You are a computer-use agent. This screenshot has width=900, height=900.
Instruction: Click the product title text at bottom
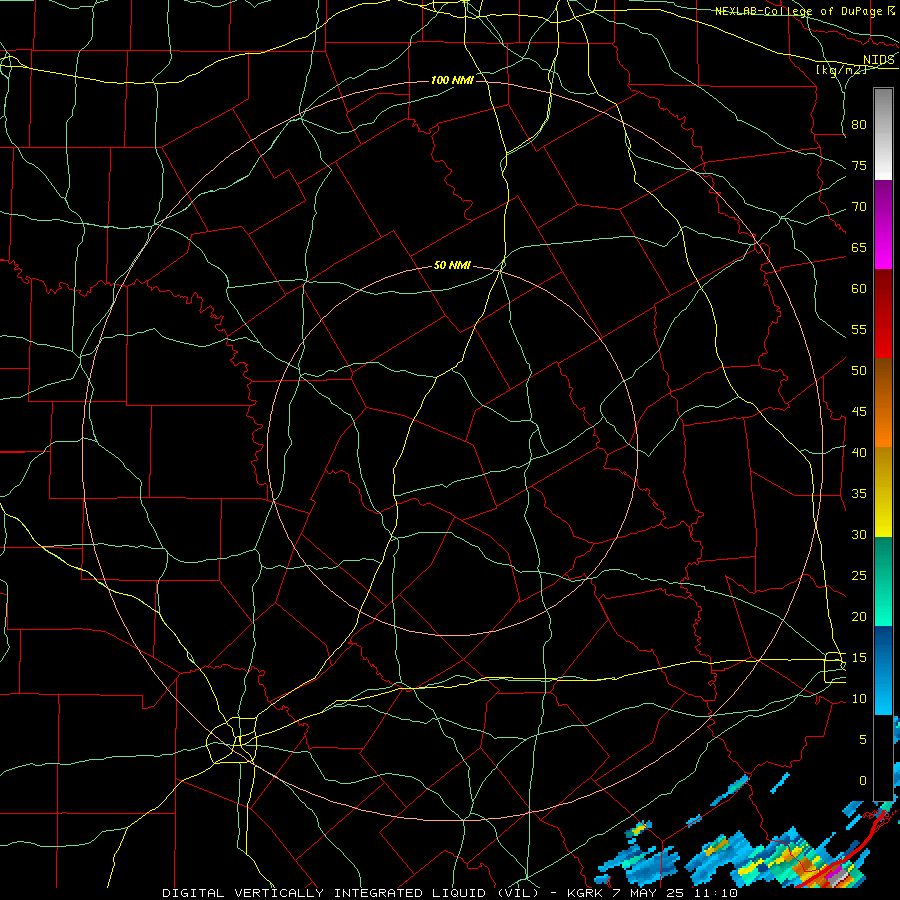point(449,893)
